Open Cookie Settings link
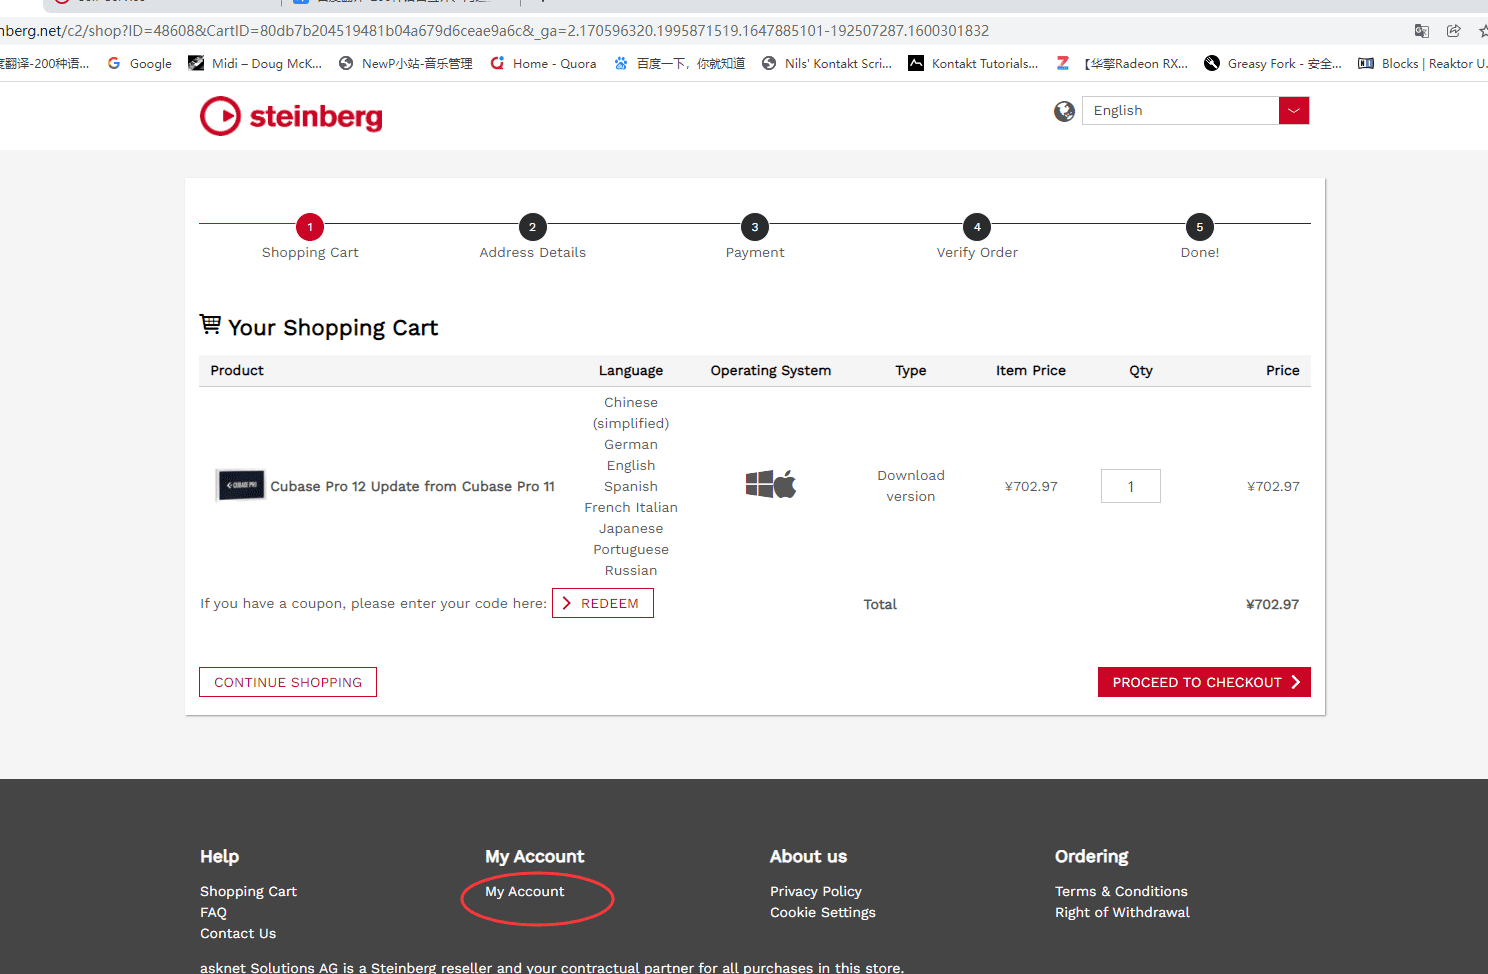Viewport: 1488px width, 974px height. point(823,912)
